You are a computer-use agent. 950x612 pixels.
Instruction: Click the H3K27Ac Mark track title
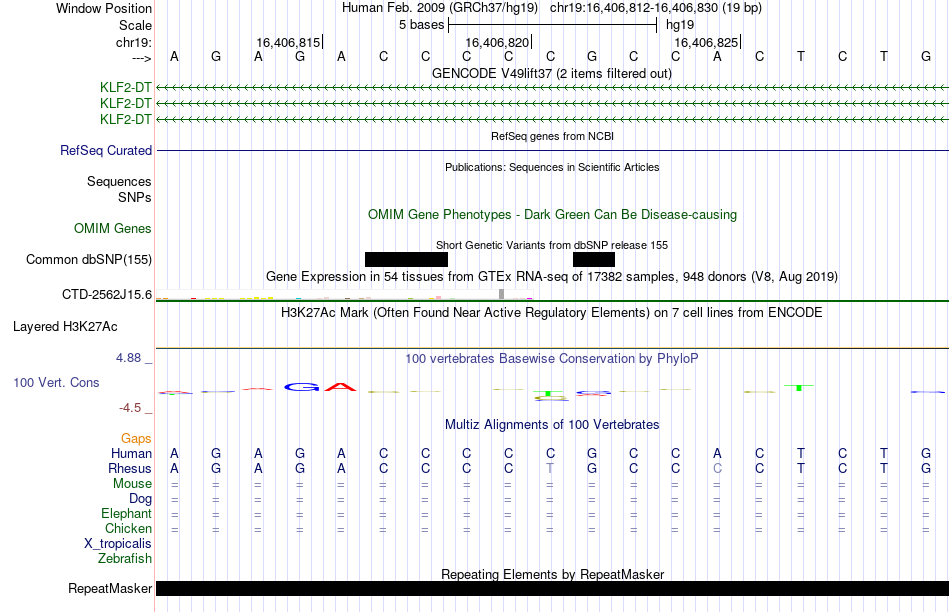tap(552, 313)
